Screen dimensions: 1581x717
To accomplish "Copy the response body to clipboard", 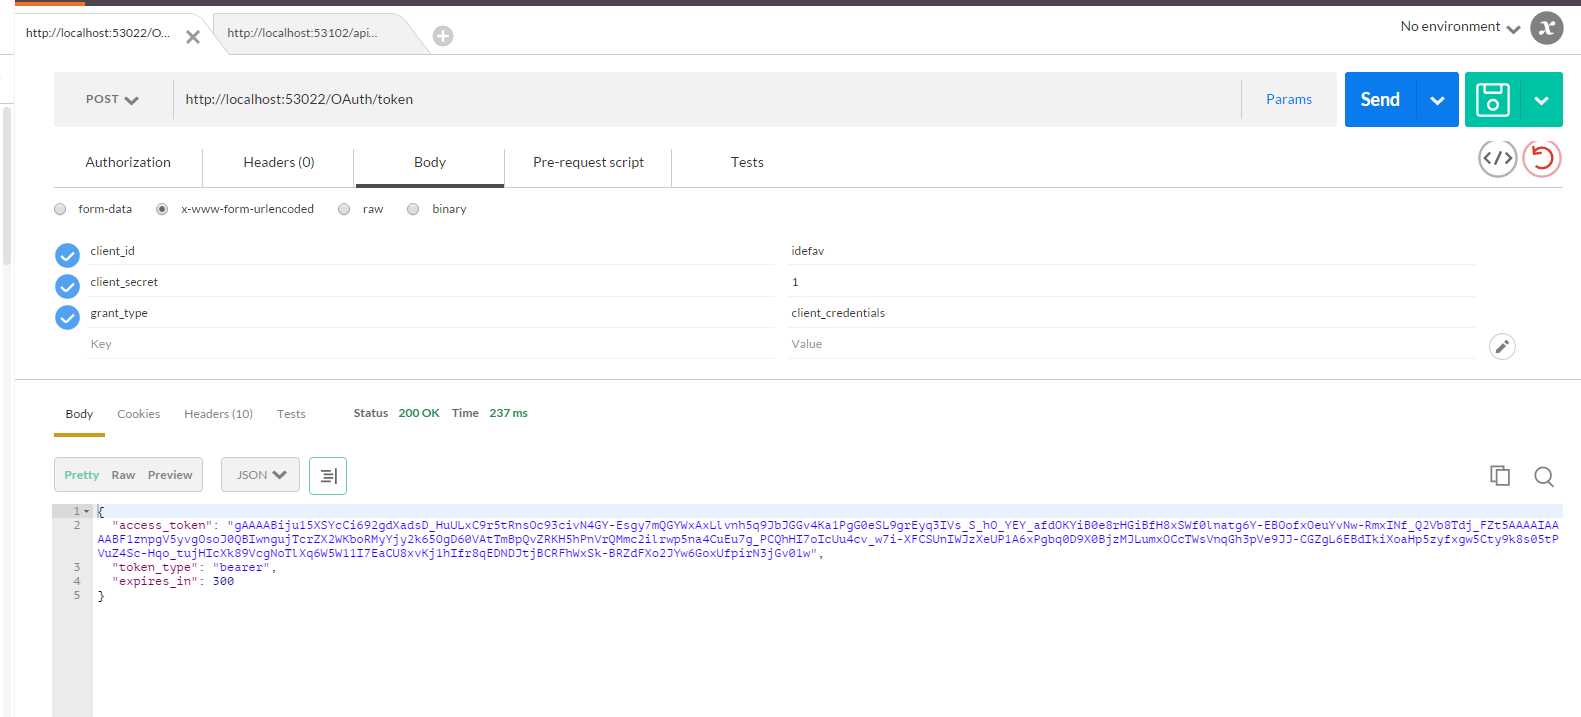I will 1500,476.
